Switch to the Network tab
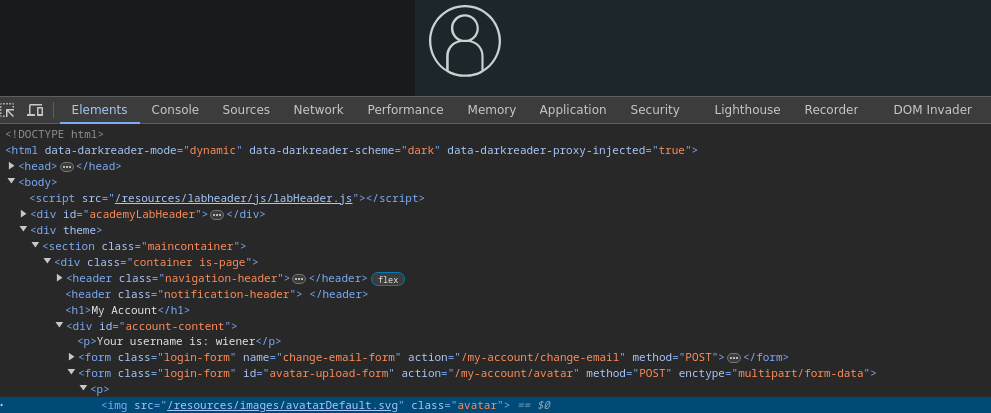Image resolution: width=991 pixels, height=413 pixels. pyautogui.click(x=318, y=110)
